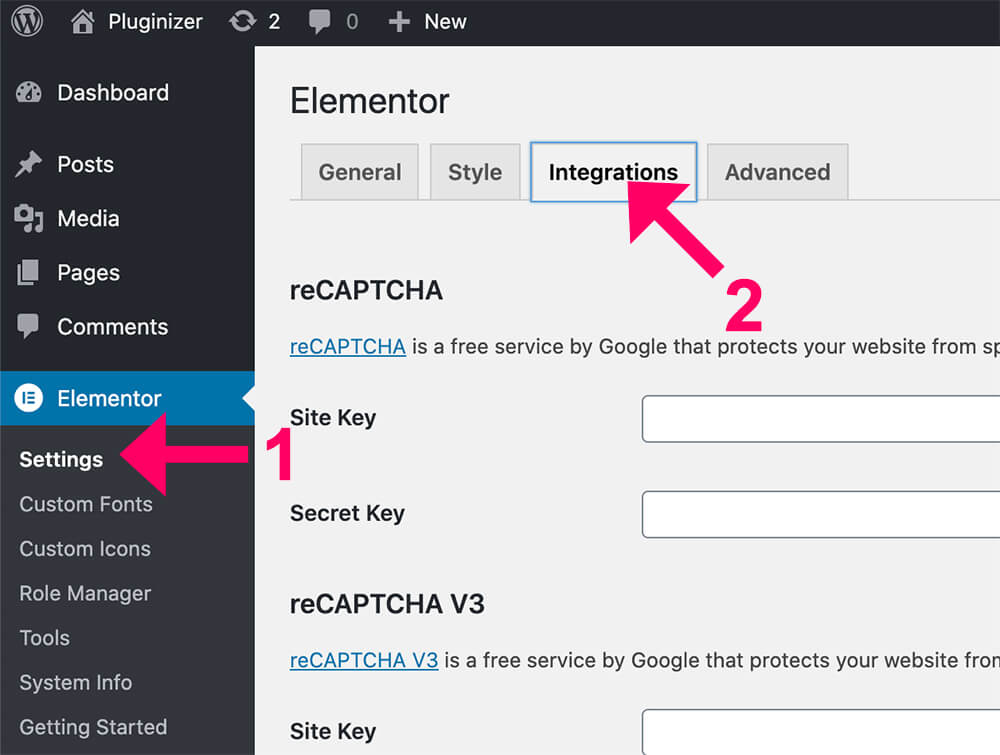The image size is (1000, 755).
Task: Open Custom Fonts submenu item
Action: 86,504
